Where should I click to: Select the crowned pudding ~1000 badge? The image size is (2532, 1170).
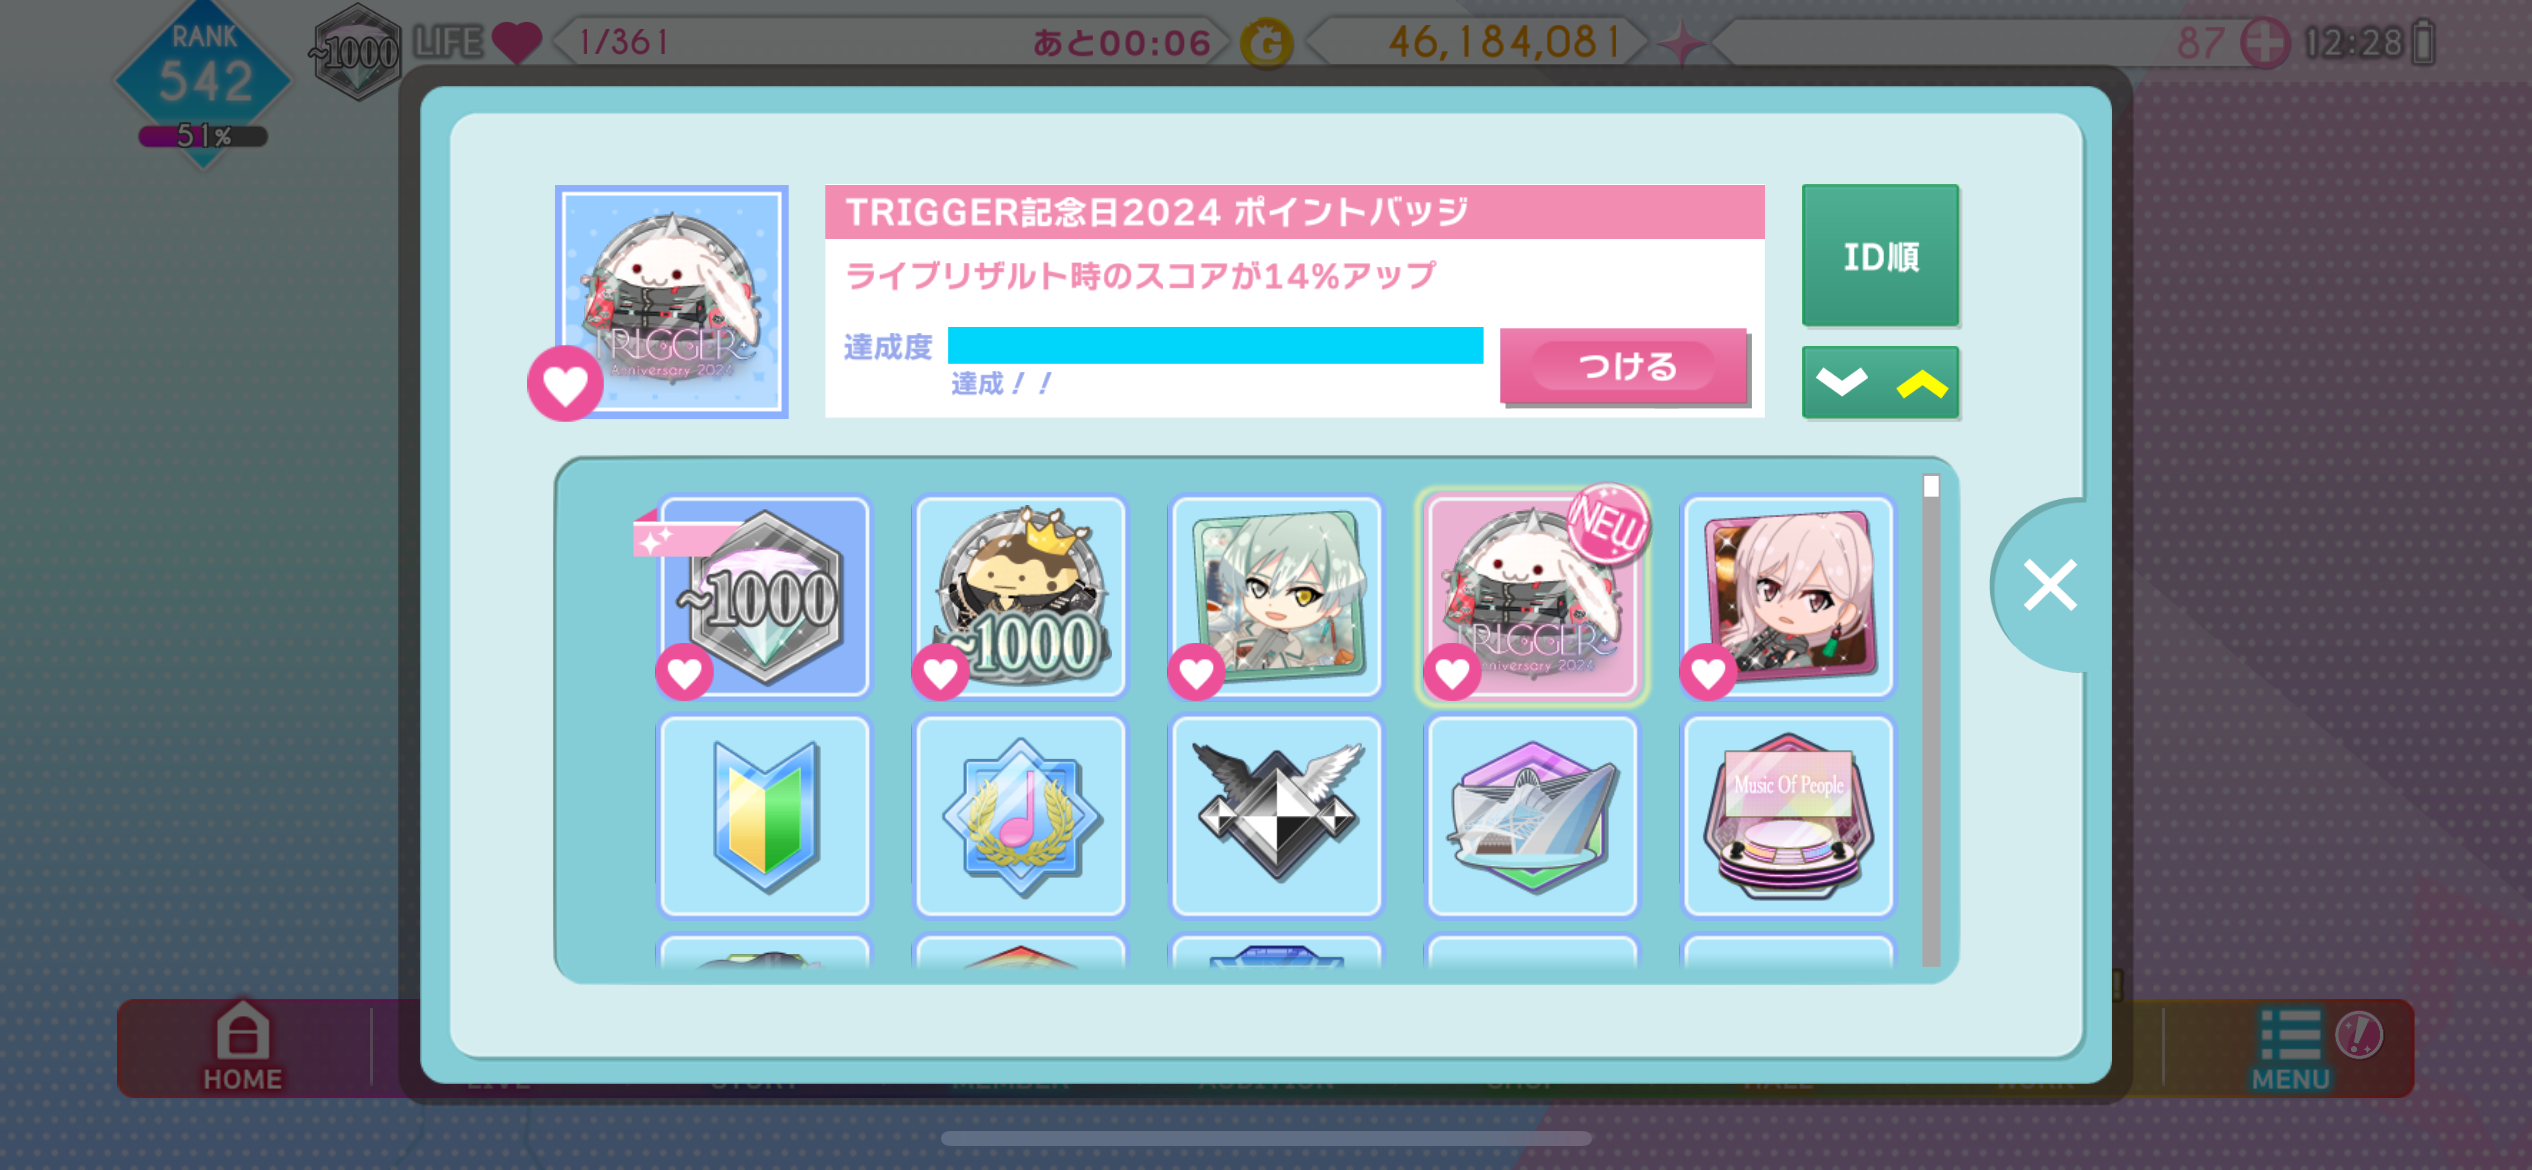tap(1020, 596)
